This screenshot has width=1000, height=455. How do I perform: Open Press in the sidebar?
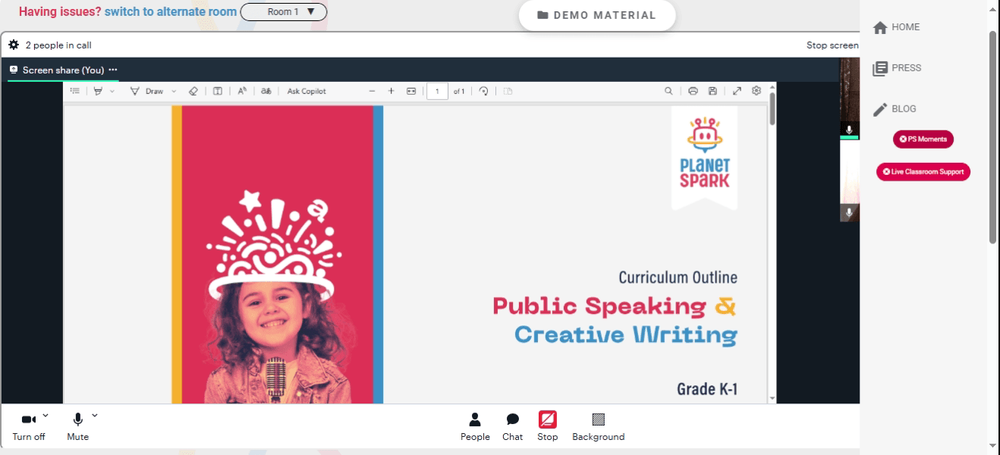897,68
